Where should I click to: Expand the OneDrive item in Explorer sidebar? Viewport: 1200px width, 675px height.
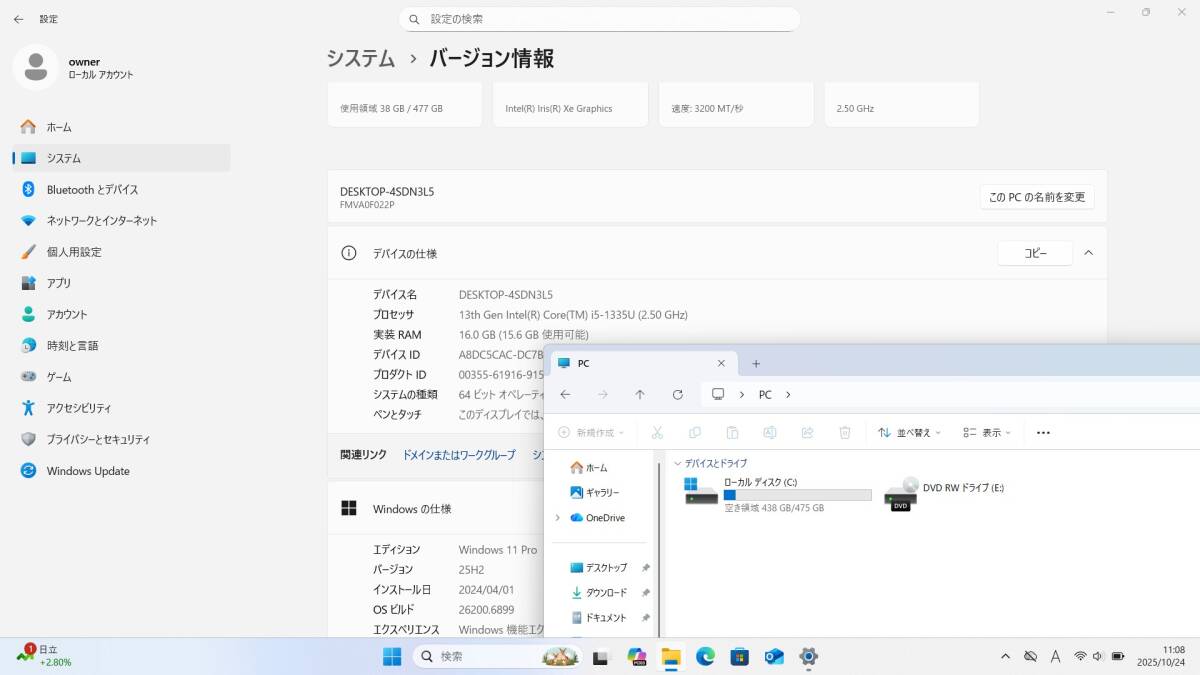click(x=558, y=518)
